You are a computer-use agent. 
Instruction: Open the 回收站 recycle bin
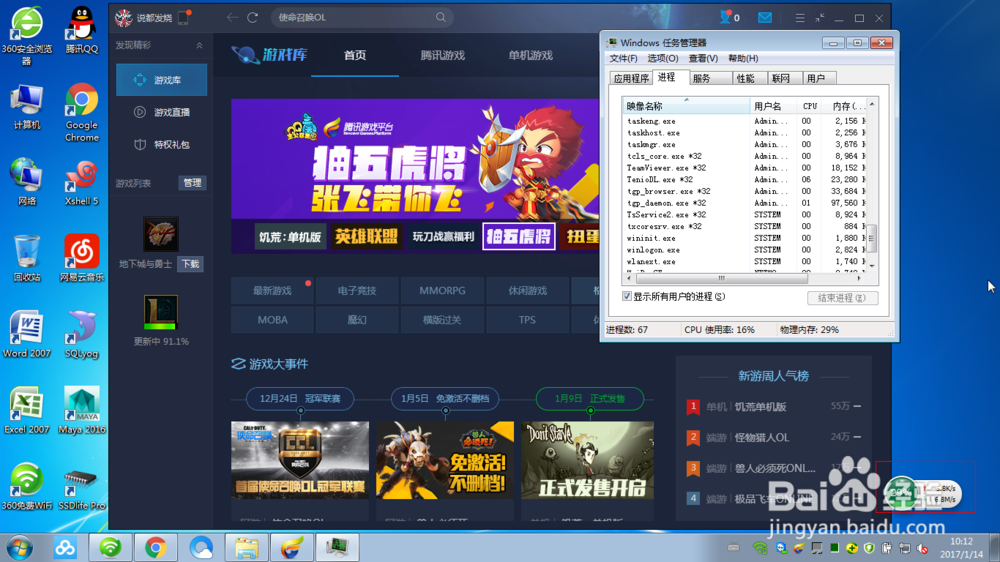(26, 258)
